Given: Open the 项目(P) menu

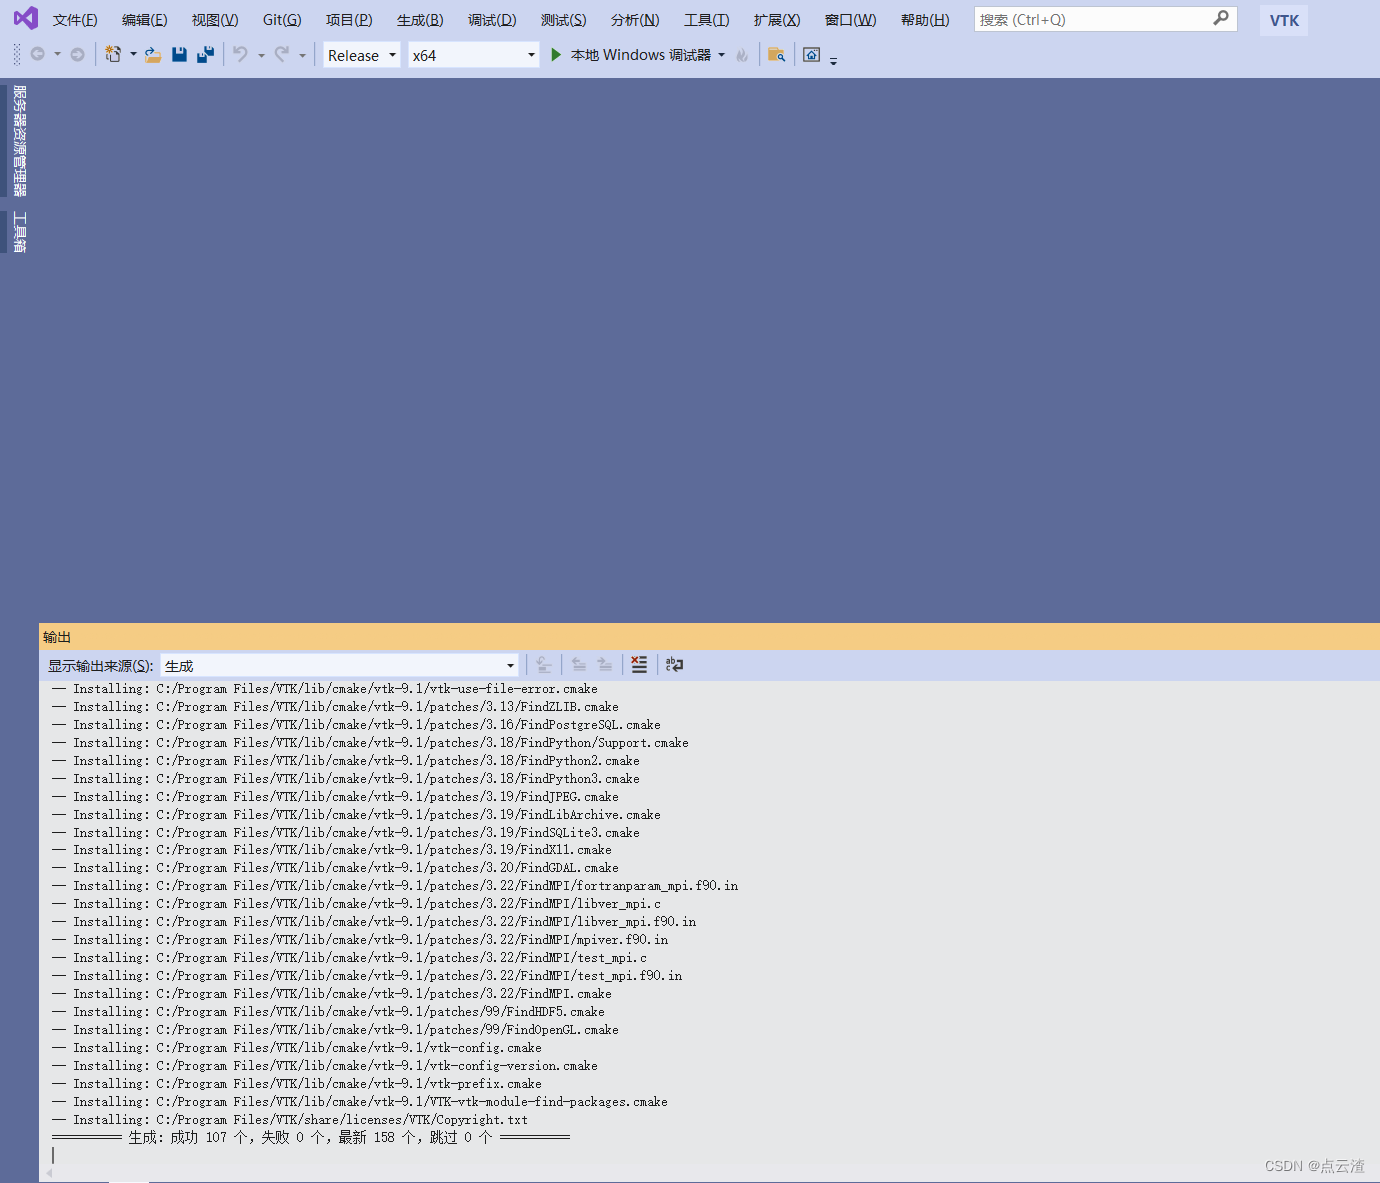Looking at the screenshot, I should click(x=349, y=20).
